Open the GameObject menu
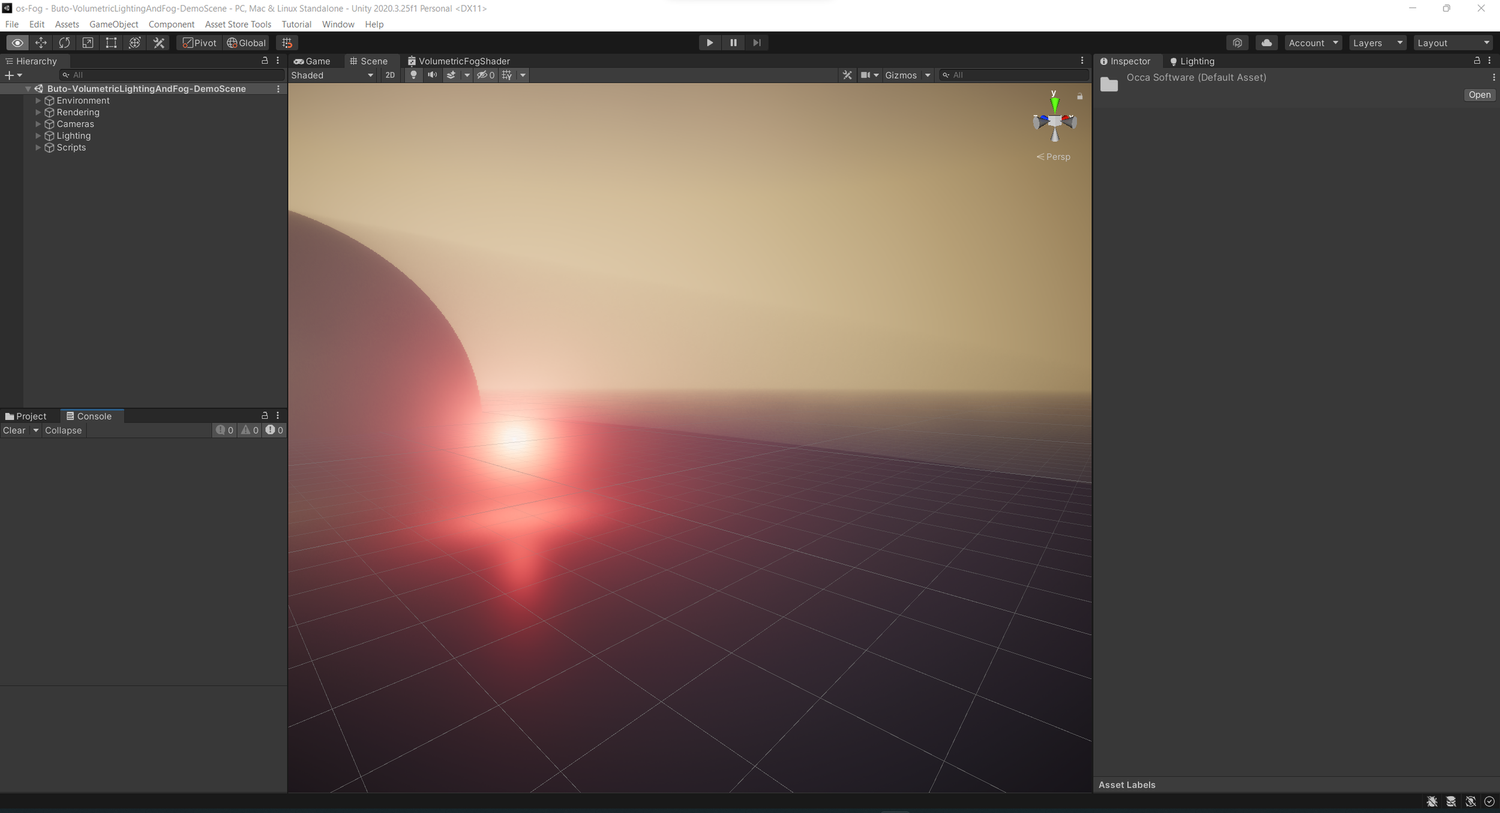Viewport: 1500px width, 813px height. point(113,24)
